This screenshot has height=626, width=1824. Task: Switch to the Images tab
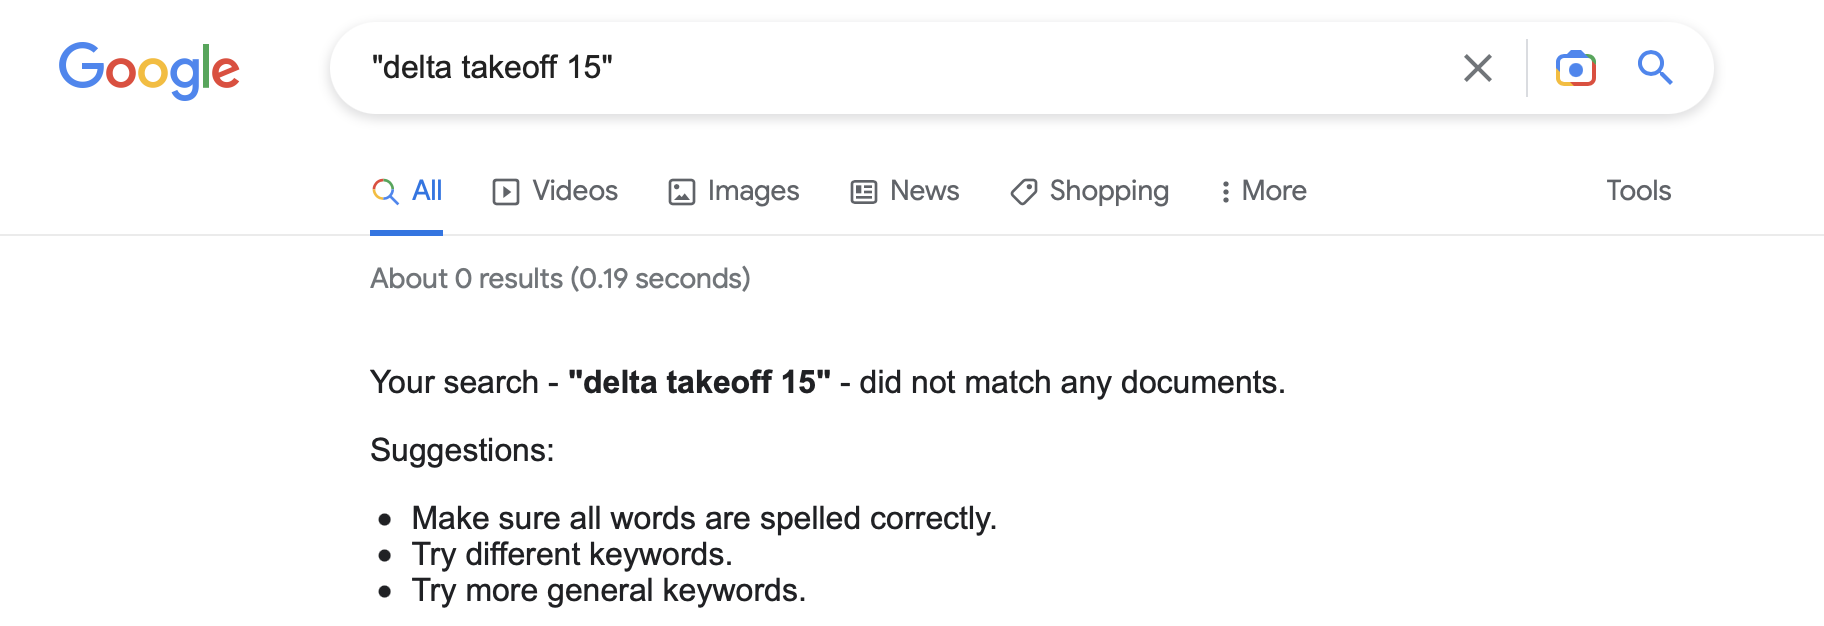tap(753, 191)
